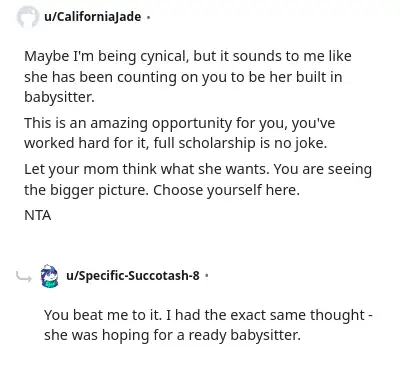Visit the u/CaliforniaJade profile link

point(93,16)
